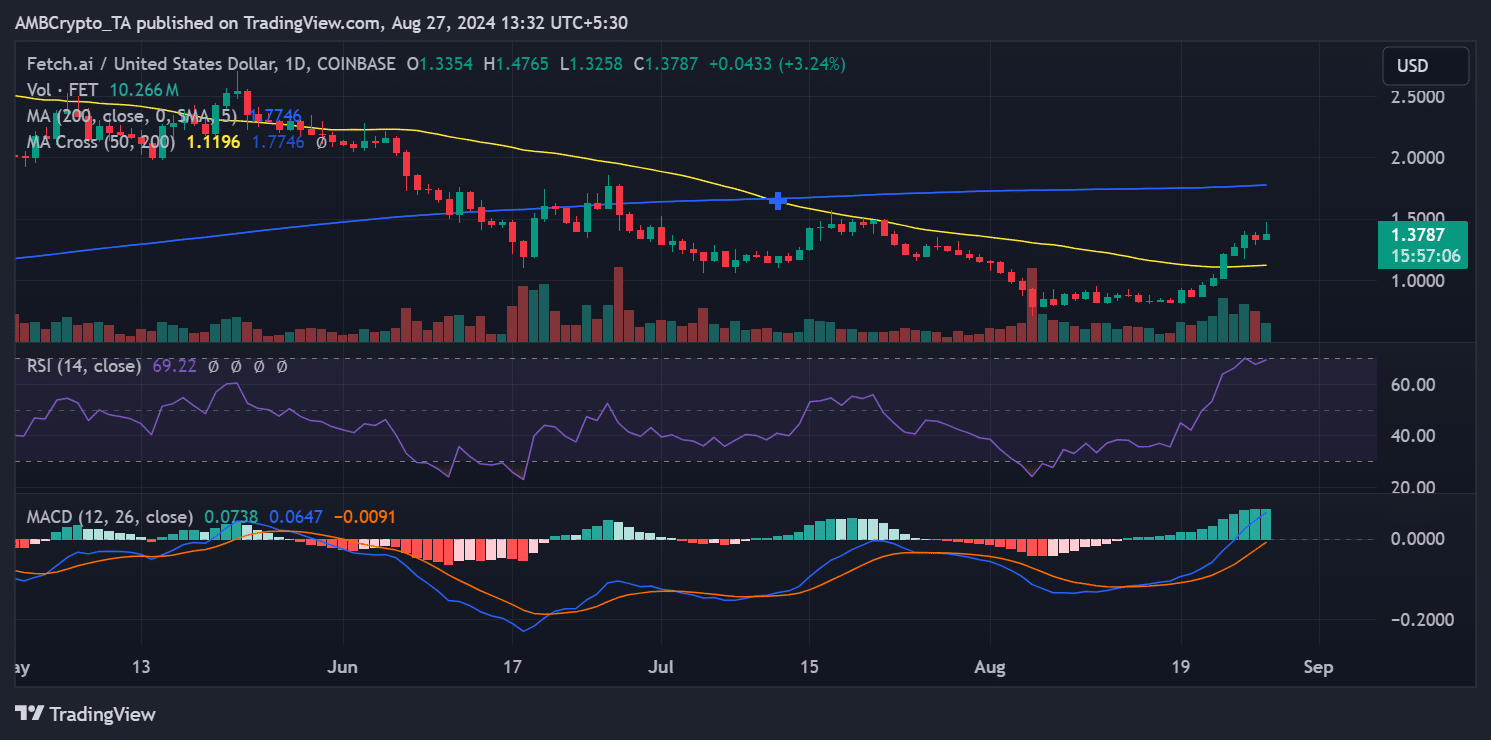The image size is (1491, 740).
Task: Select the RSI (14, close) indicator legend
Action: click(84, 367)
